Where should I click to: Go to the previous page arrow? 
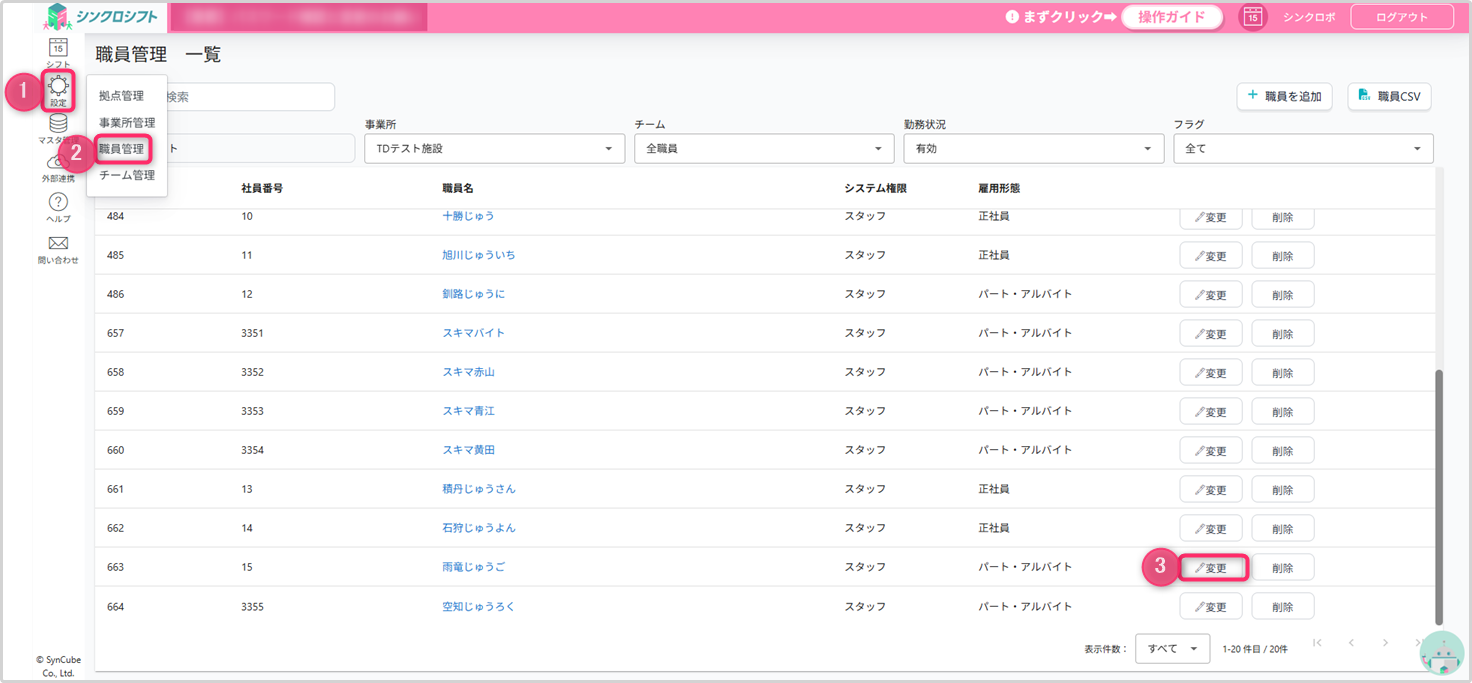coord(1351,643)
